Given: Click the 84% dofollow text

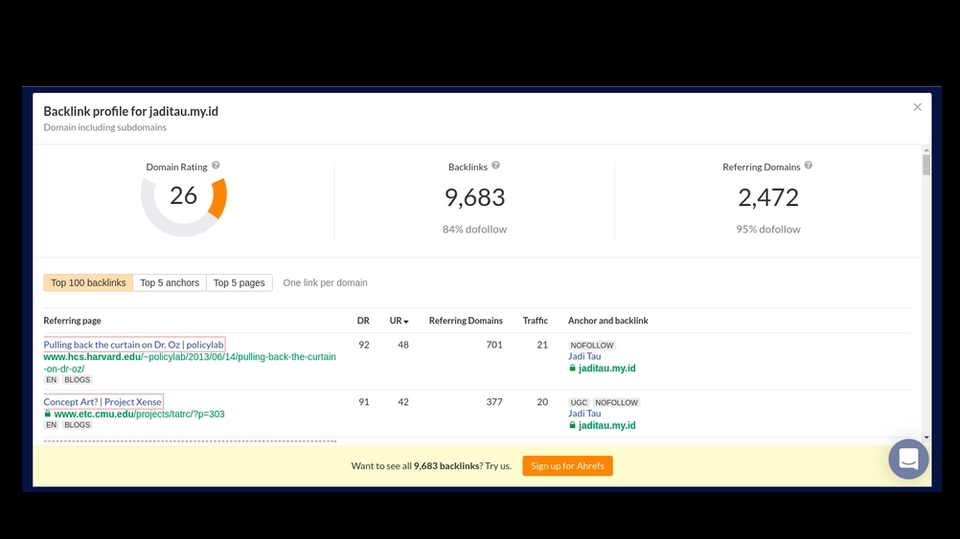Looking at the screenshot, I should coord(474,229).
